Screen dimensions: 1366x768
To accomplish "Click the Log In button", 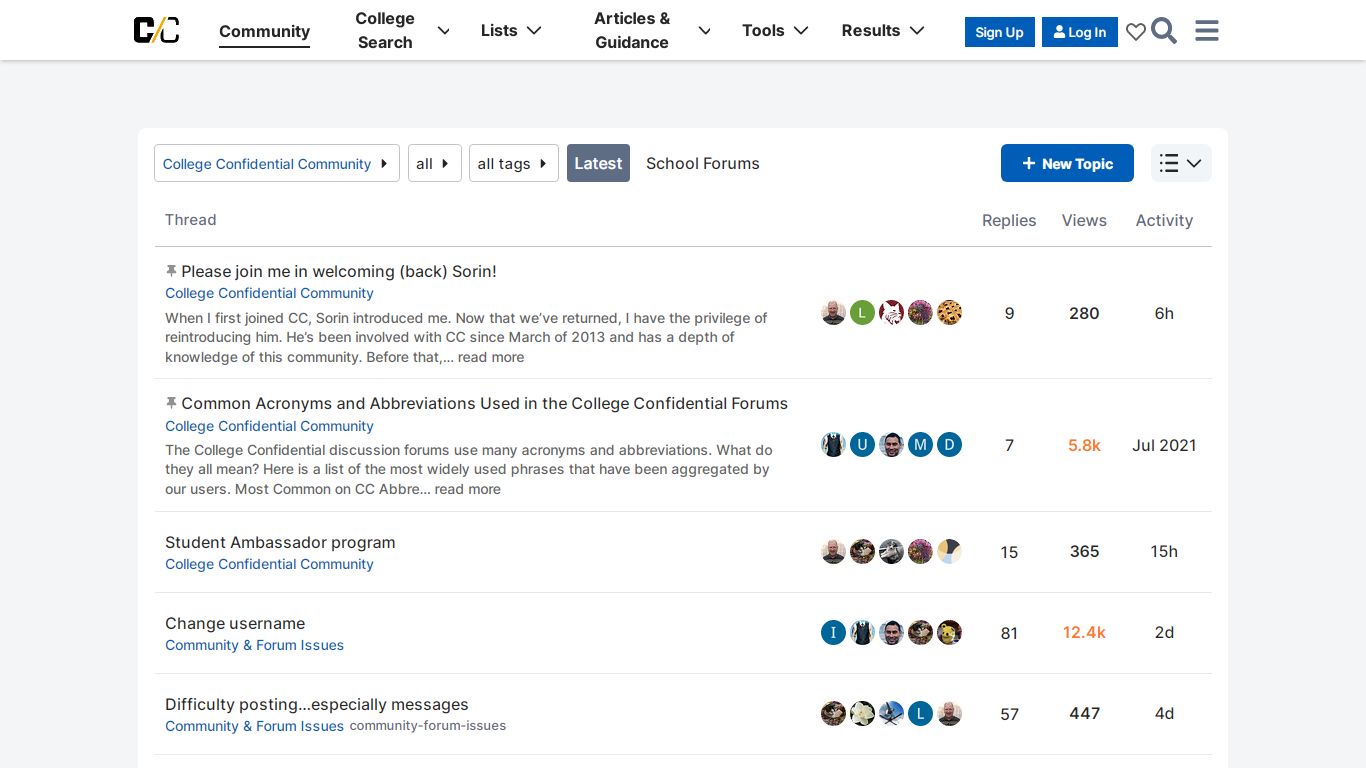I will point(1080,32).
